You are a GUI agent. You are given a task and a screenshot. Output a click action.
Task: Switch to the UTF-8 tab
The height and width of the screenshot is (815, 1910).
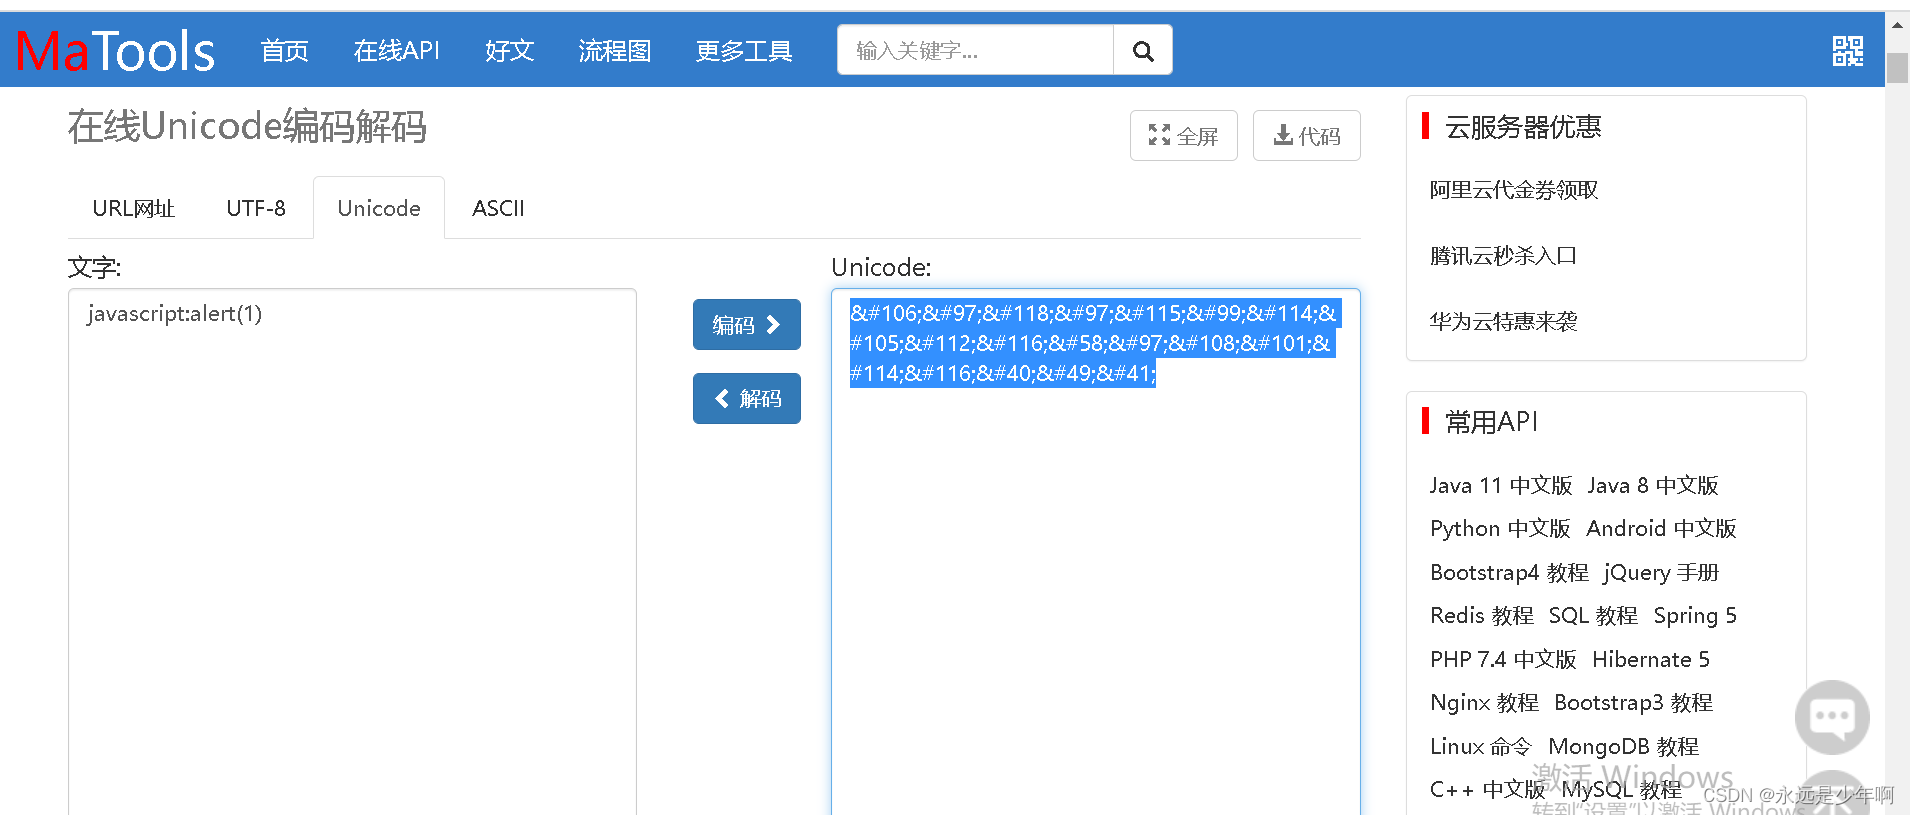pos(256,208)
